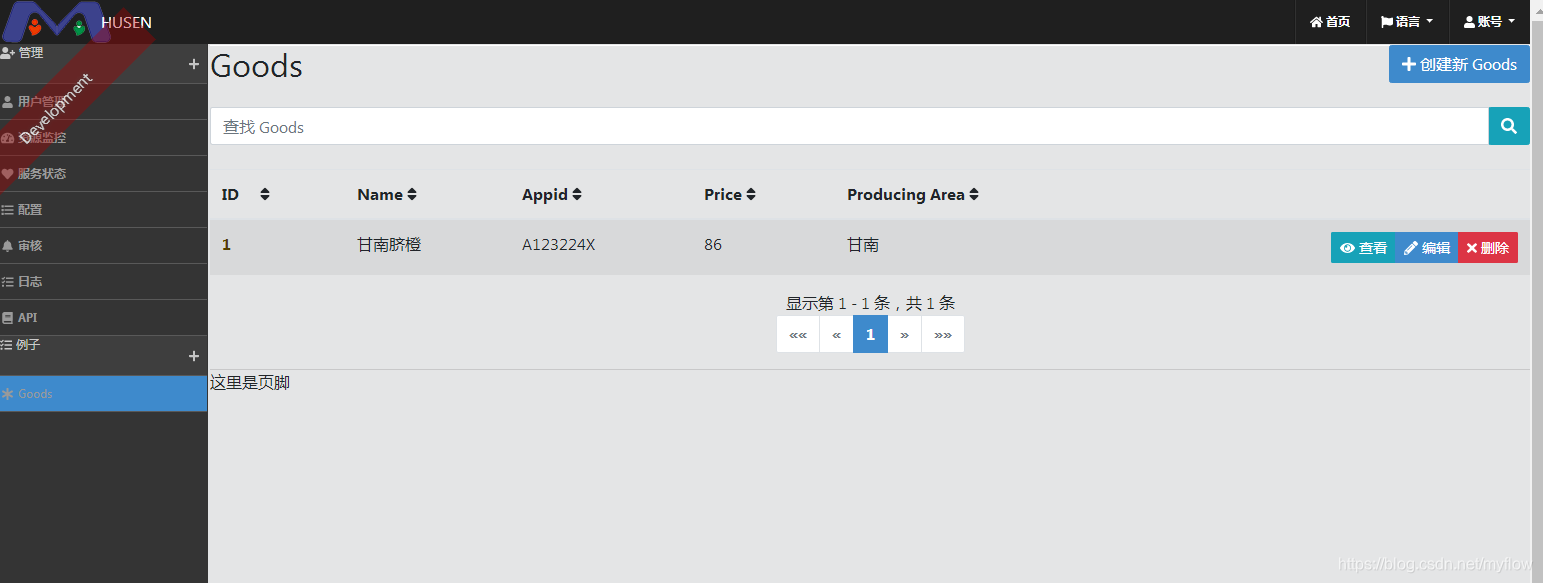
Task: Go to last page with »» button
Action: click(x=943, y=335)
